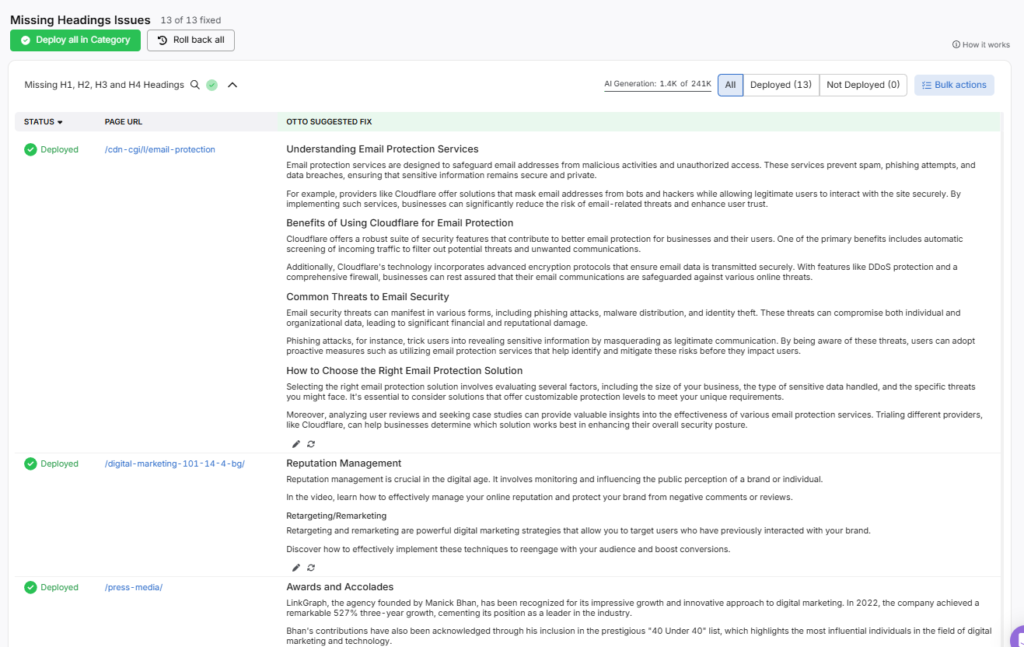
Task: Regenerate the email-protection suggested fix
Action: click(311, 444)
